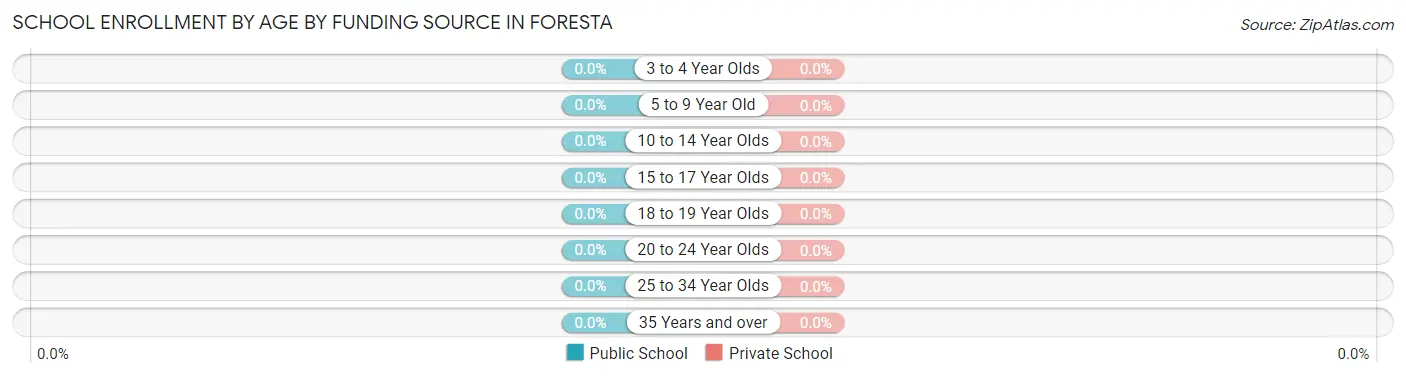Select the 35 Years and over label
The width and height of the screenshot is (1406, 377).
click(x=703, y=323)
